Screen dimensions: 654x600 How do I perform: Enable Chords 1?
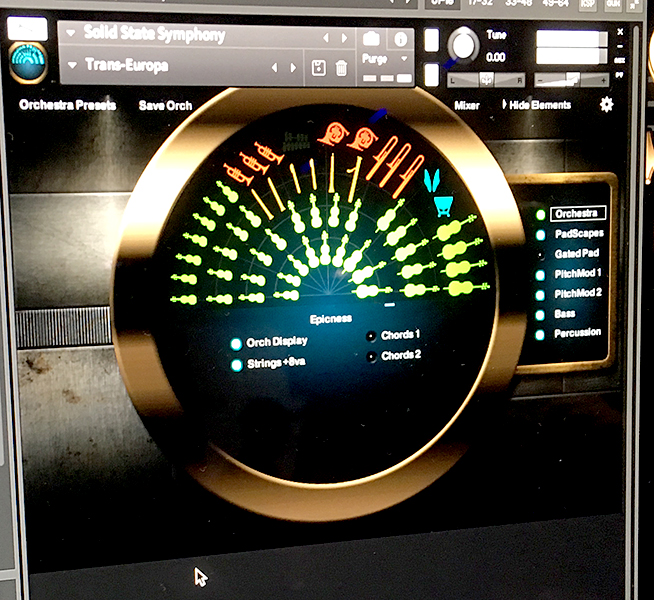371,336
